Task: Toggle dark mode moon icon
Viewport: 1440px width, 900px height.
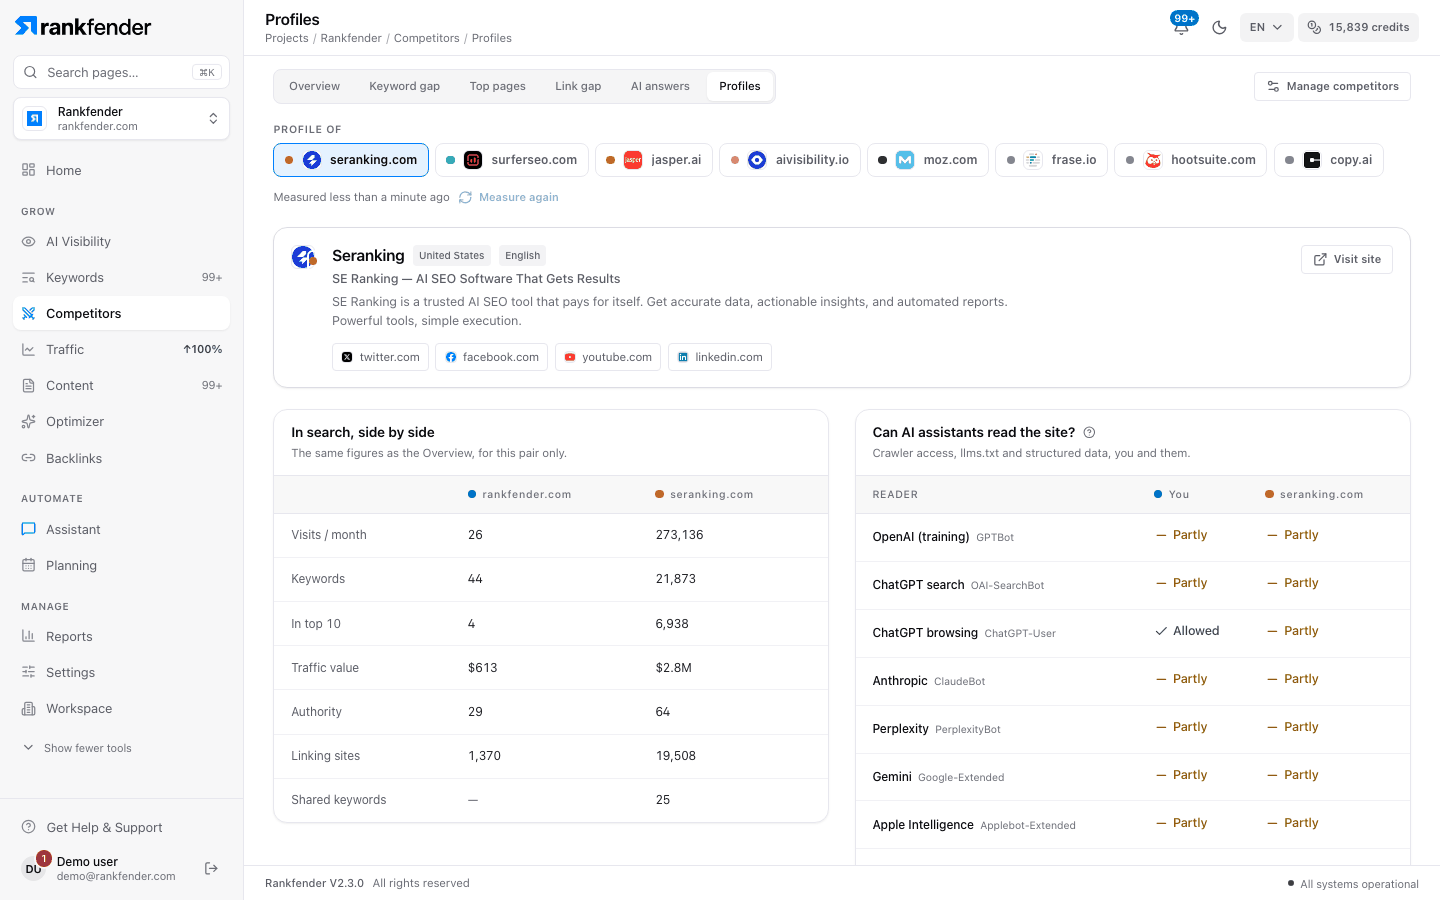Action: pos(1219,27)
